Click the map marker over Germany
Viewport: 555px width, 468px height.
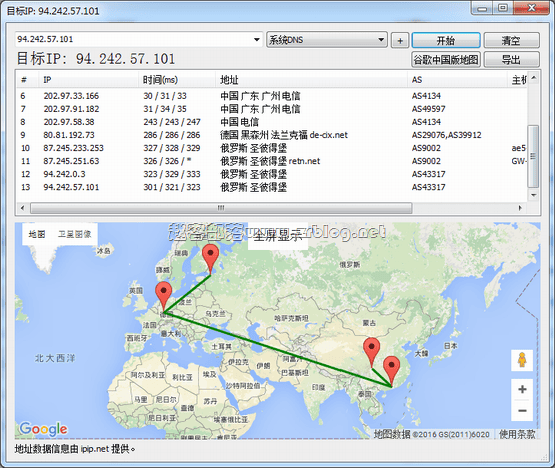164,297
